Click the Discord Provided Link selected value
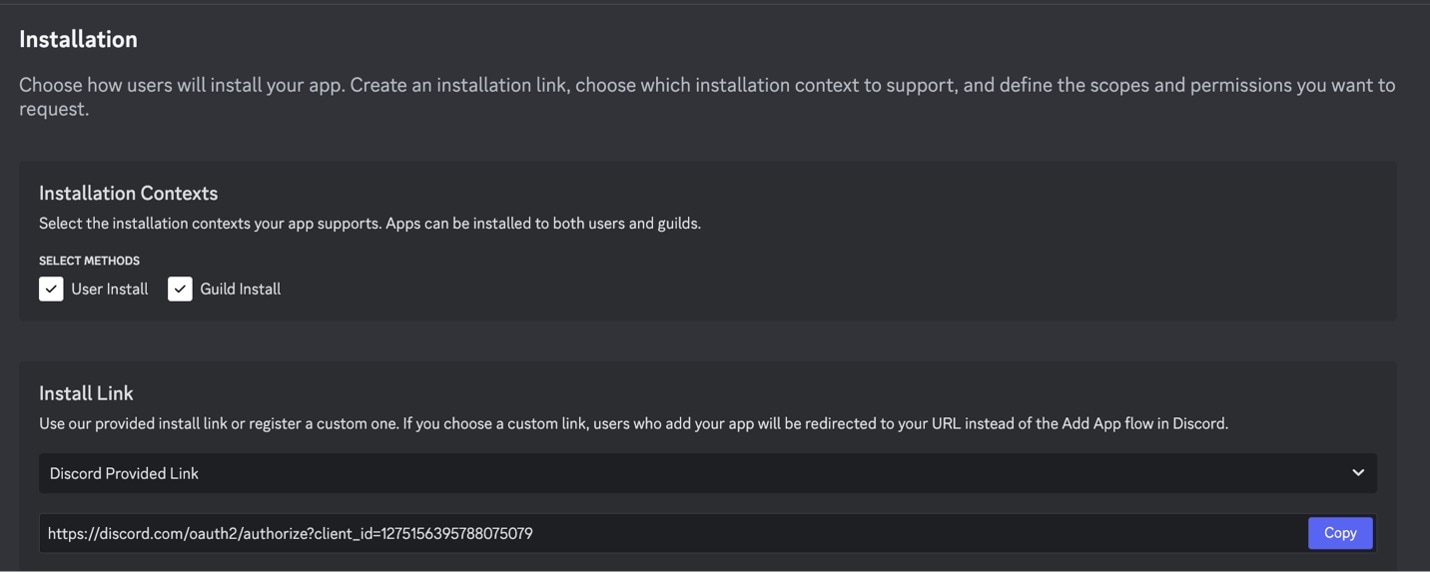Screen dimensions: 1430x574 124,473
